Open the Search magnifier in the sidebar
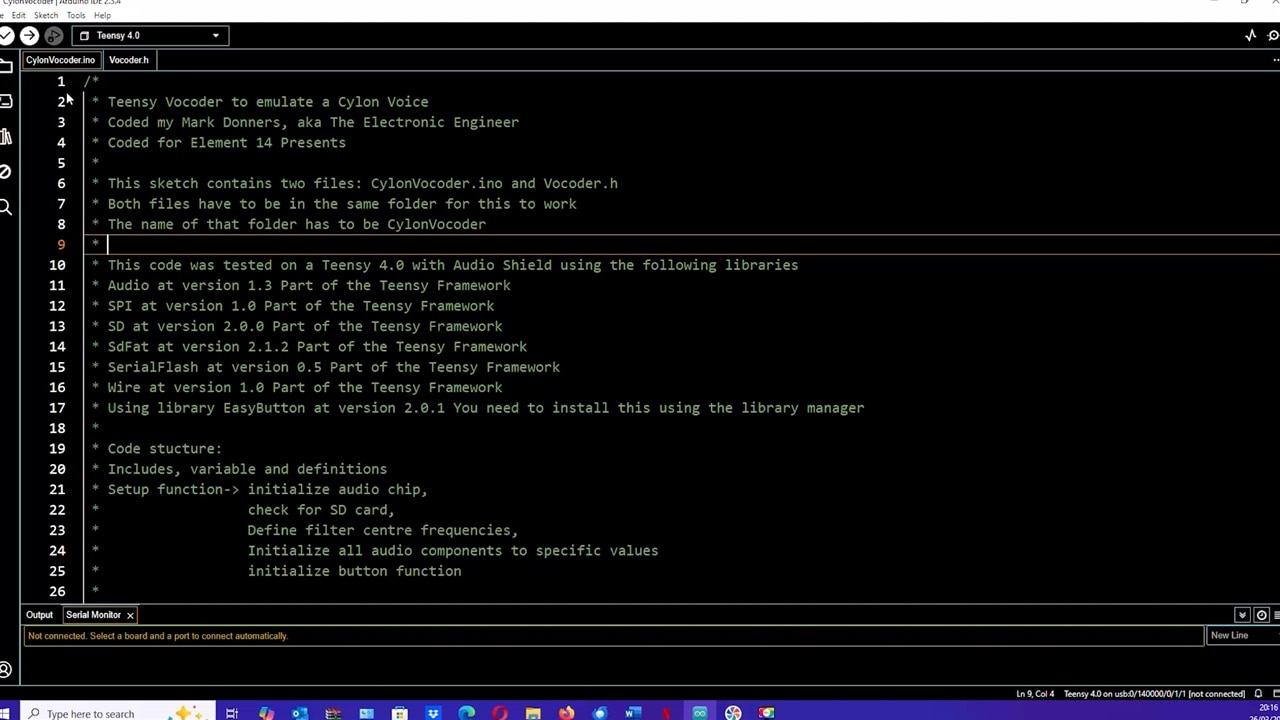Screen dimensions: 1280x720 pos(5,207)
